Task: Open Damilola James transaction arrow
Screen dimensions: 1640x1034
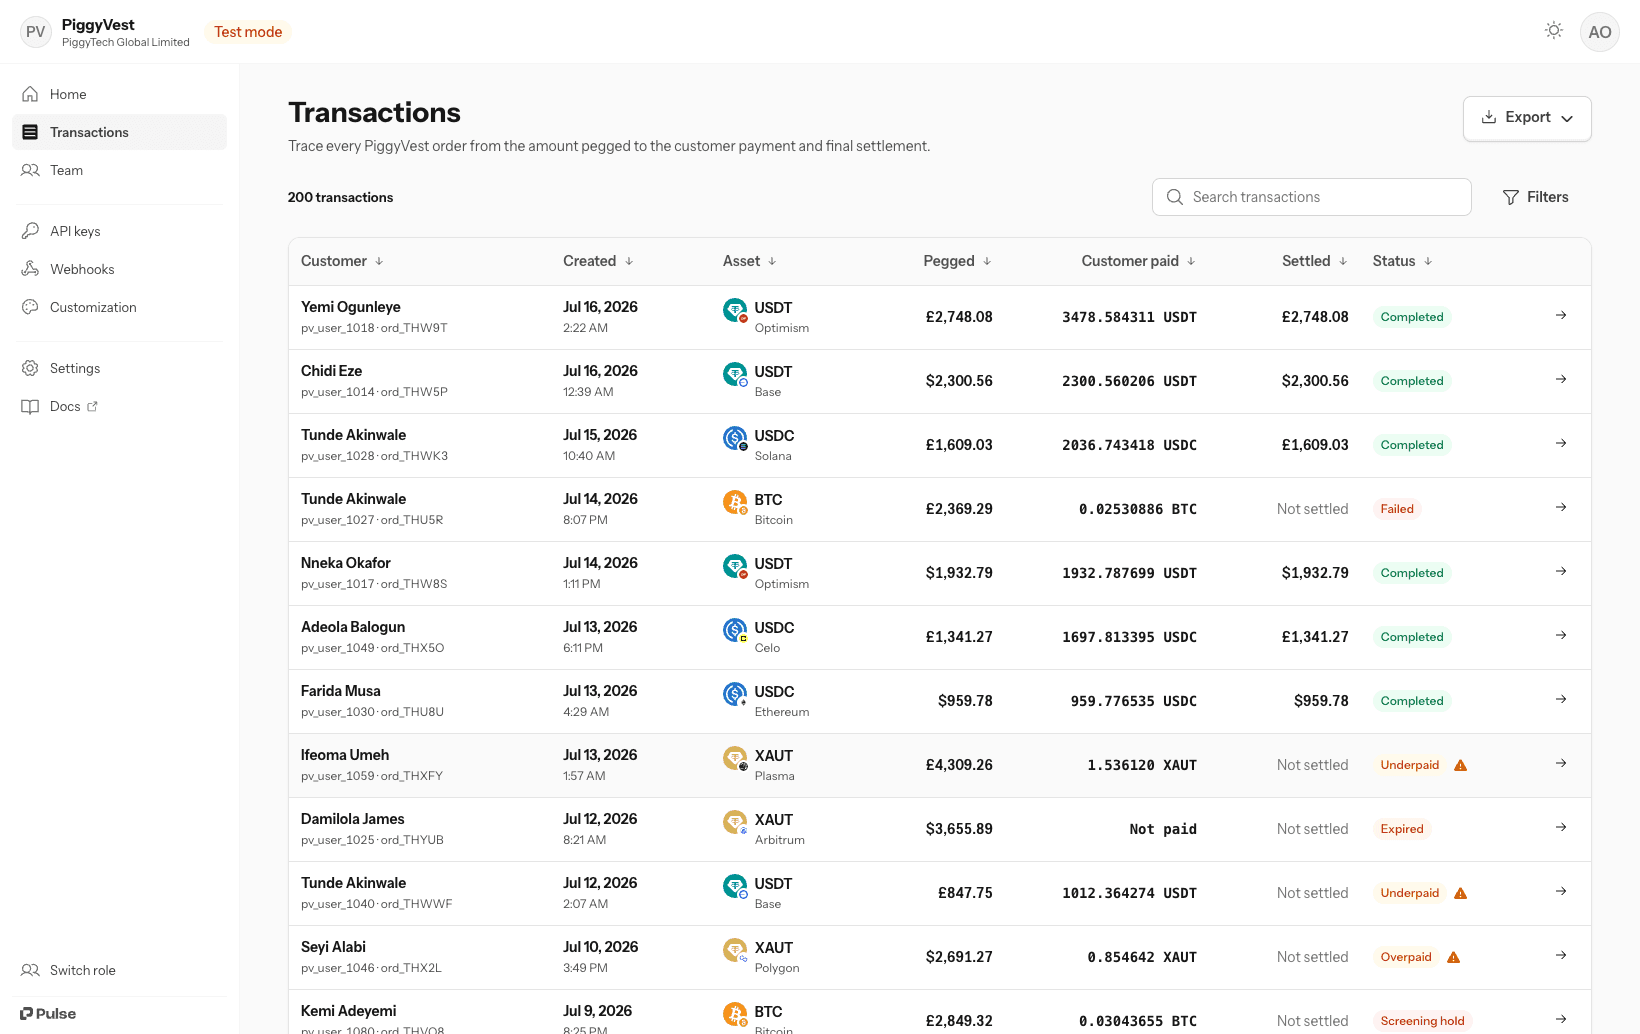Action: 1560,827
